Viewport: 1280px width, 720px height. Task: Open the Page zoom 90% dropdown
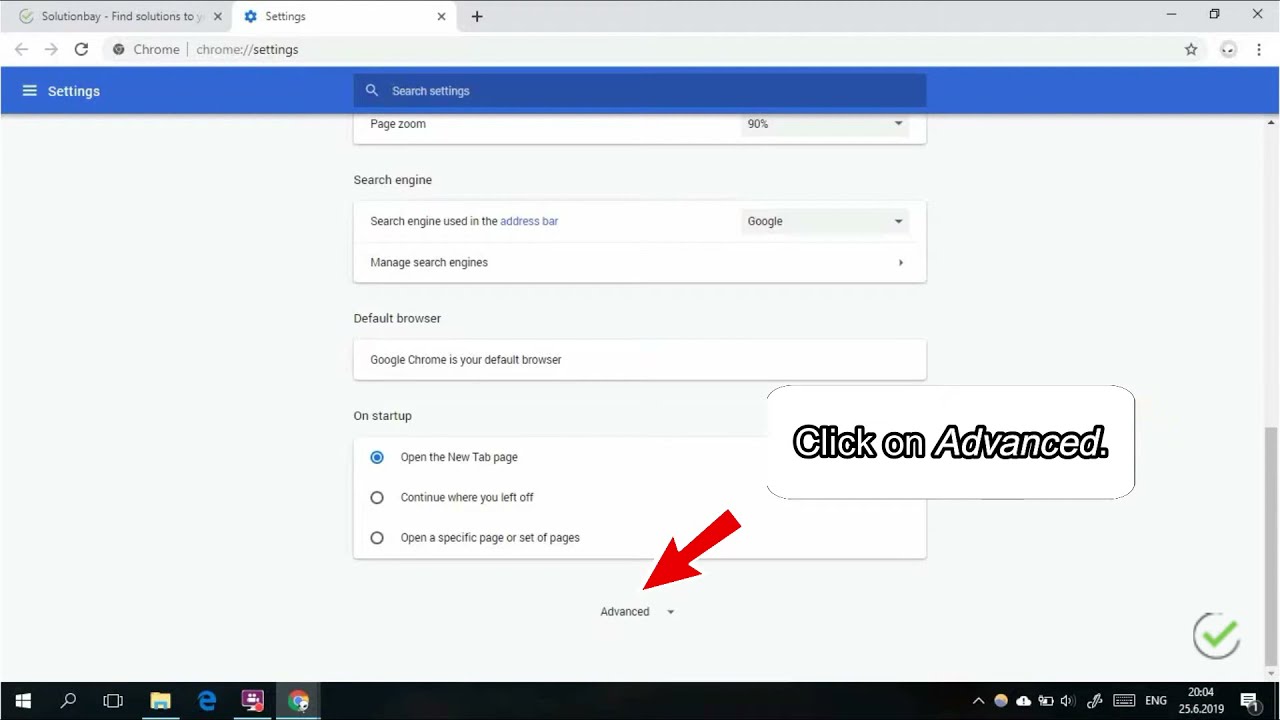(825, 124)
